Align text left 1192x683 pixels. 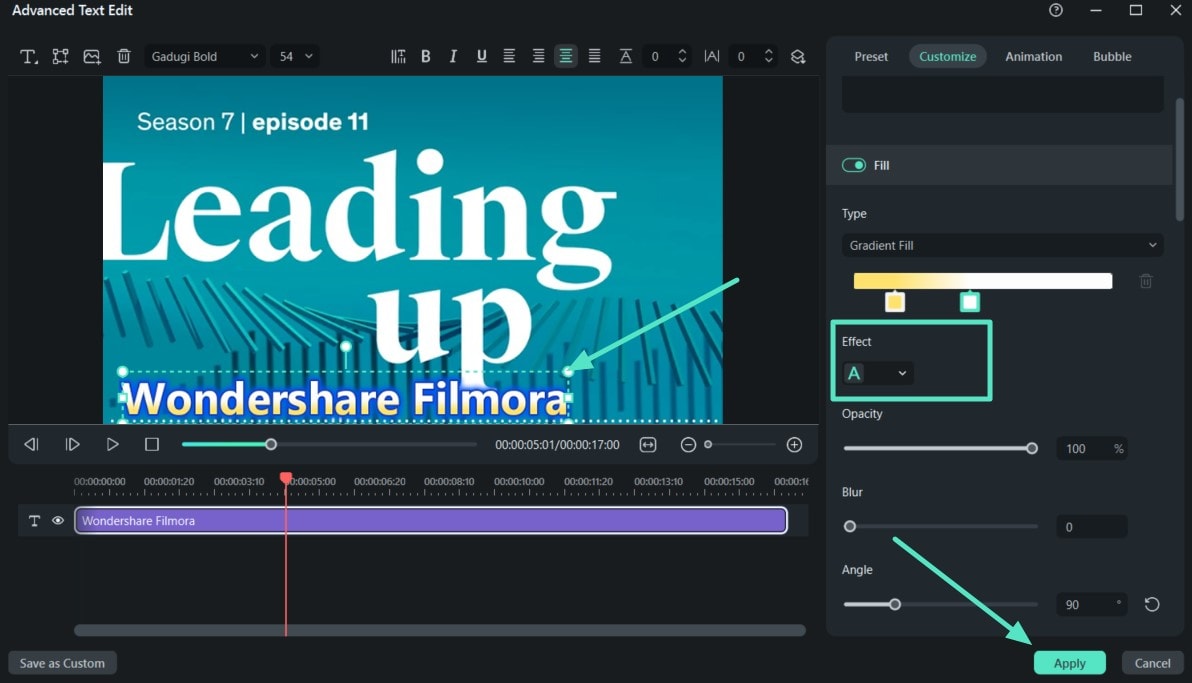(x=509, y=56)
